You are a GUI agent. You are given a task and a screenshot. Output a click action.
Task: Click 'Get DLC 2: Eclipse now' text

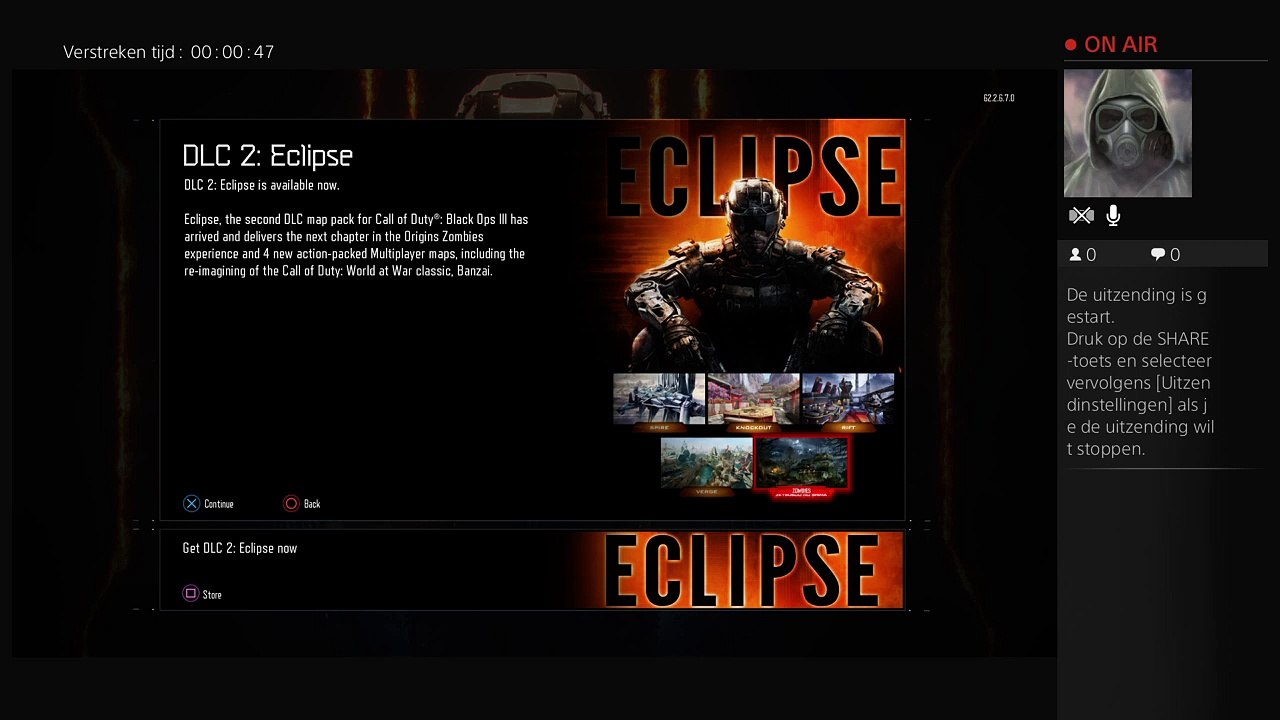[240, 548]
